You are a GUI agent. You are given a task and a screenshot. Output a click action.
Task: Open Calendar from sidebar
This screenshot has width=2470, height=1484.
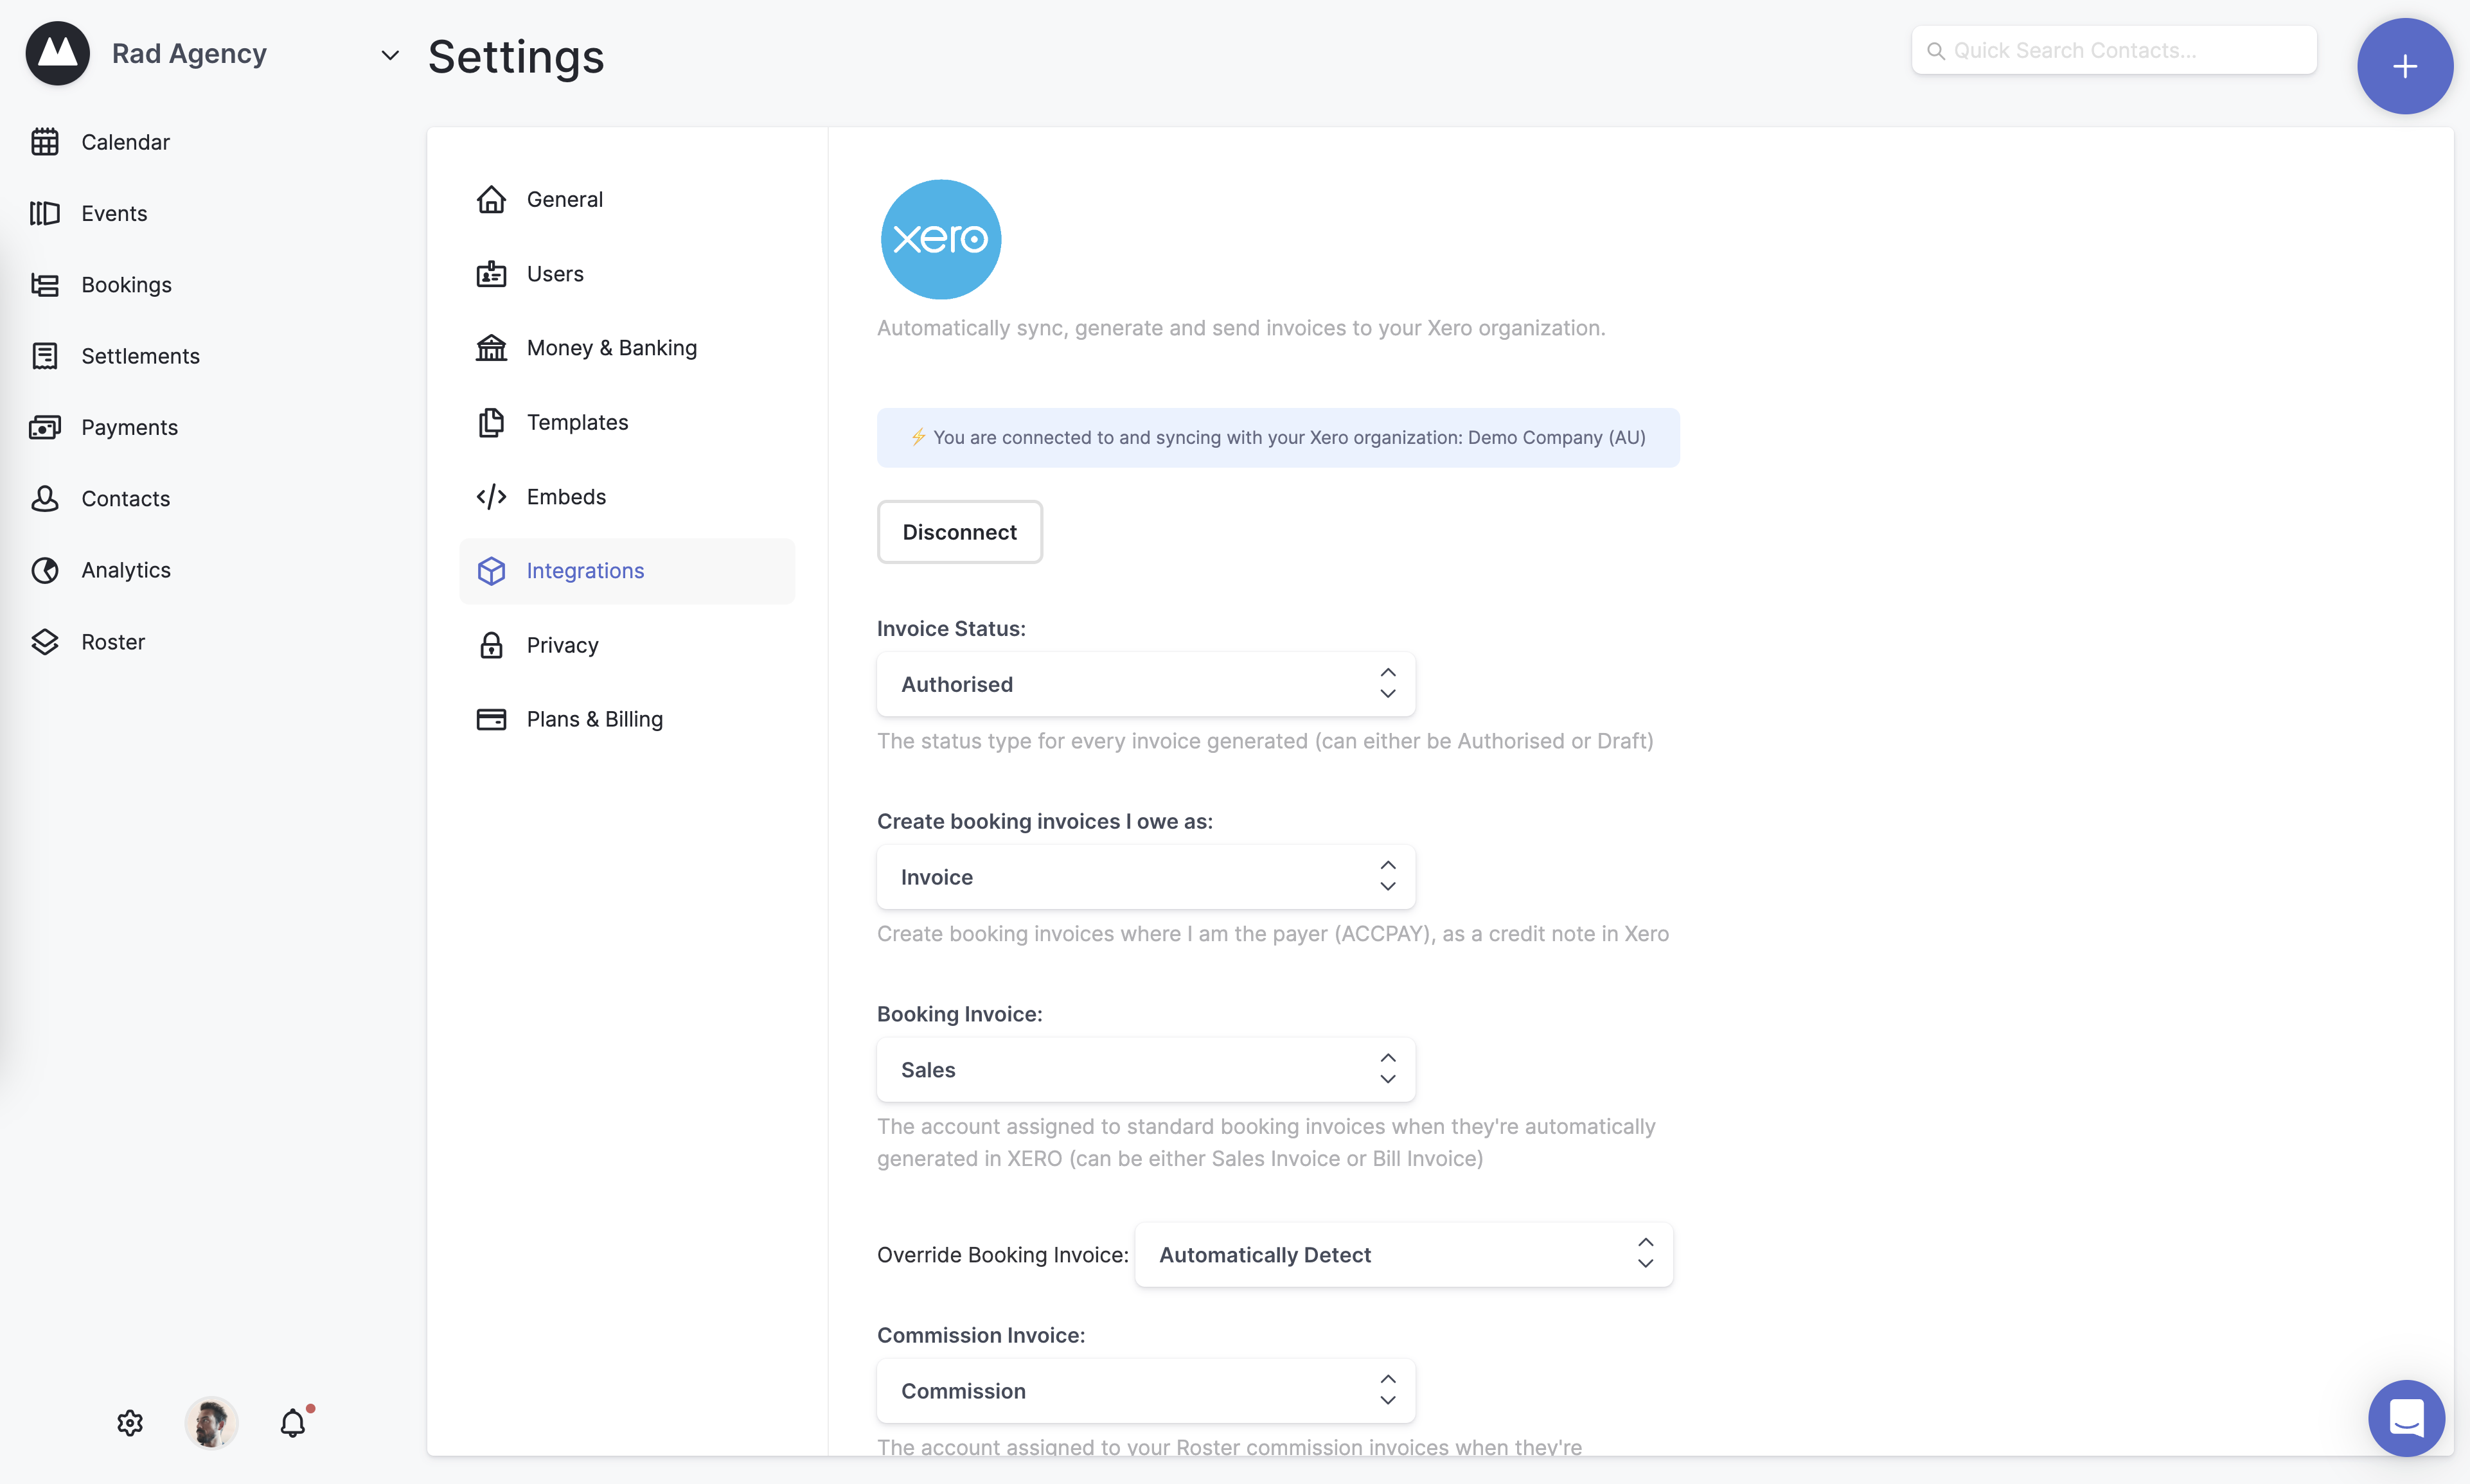coord(125,142)
